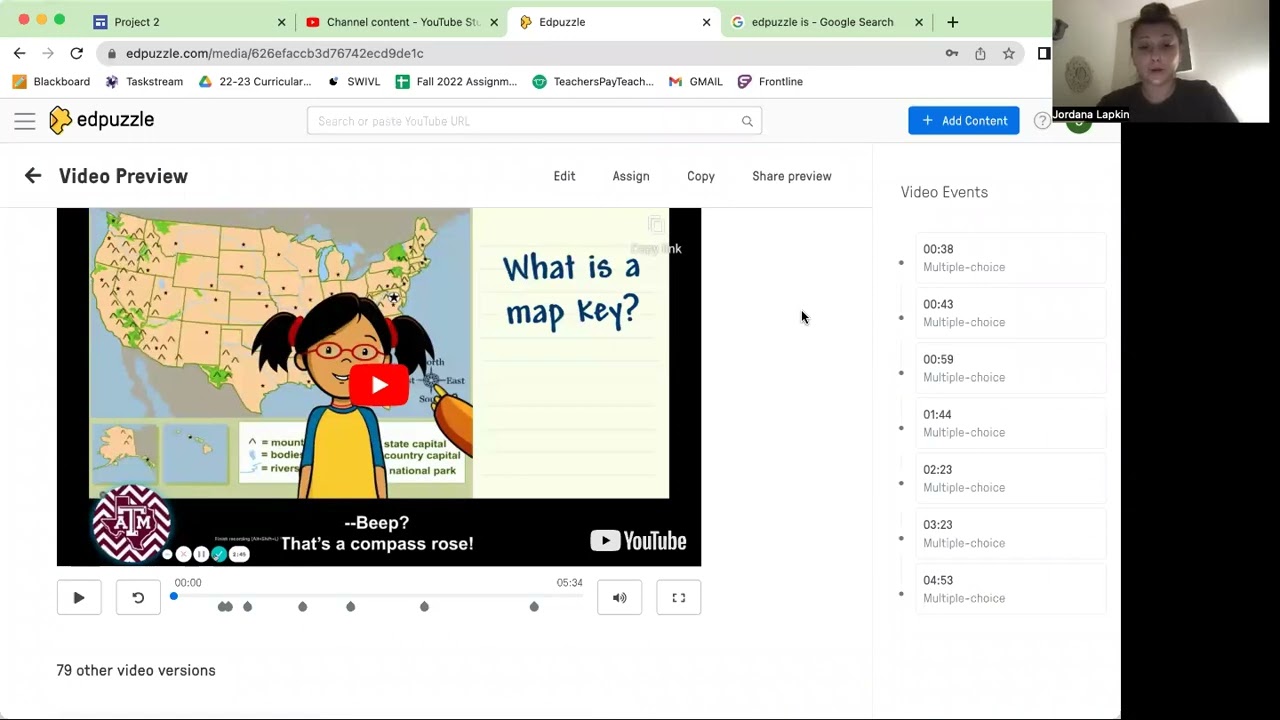Rewind the video with the replay button
The image size is (1280, 720).
(138, 598)
